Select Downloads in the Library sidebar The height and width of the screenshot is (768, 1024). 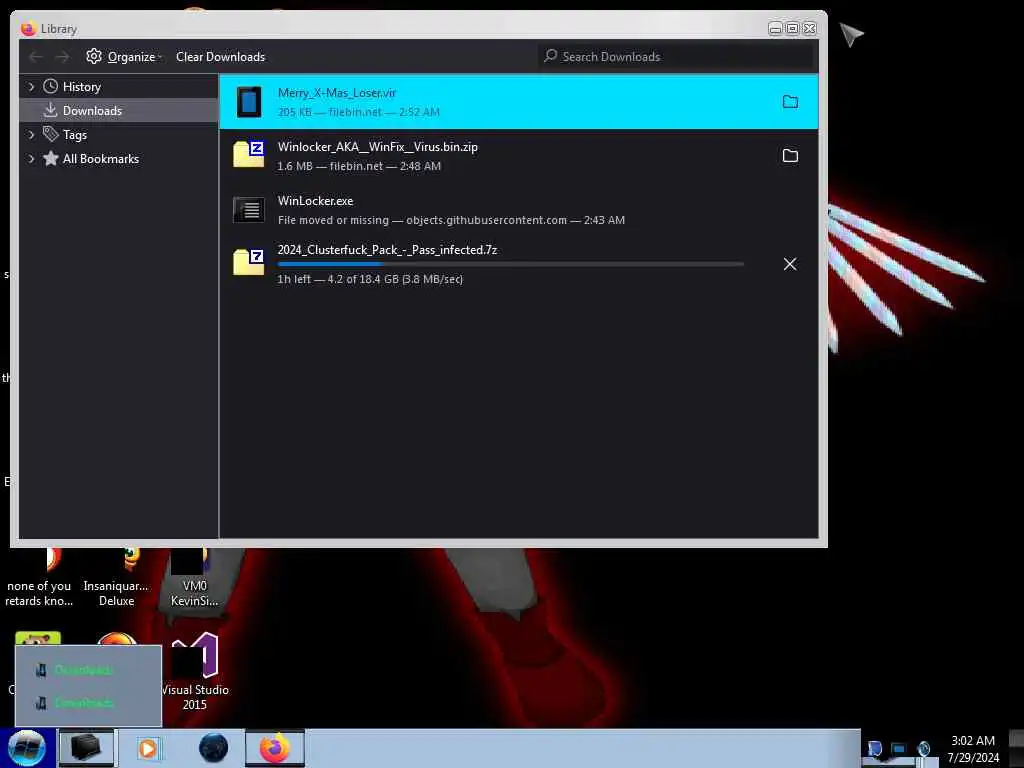(119, 110)
